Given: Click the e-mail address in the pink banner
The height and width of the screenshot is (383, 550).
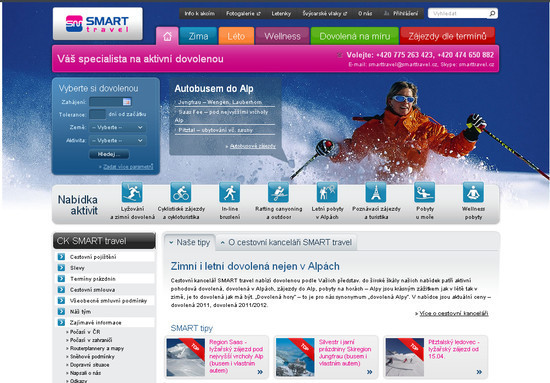Looking at the screenshot, I should pos(403,65).
